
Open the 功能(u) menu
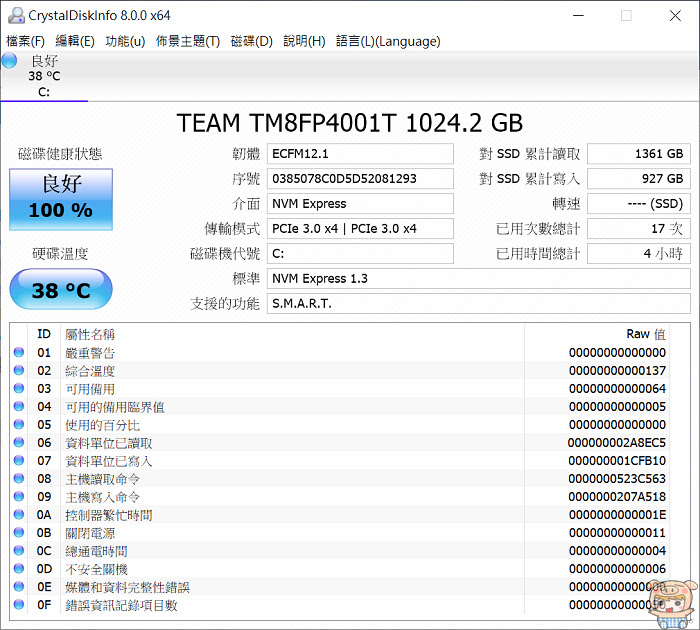(x=125, y=41)
